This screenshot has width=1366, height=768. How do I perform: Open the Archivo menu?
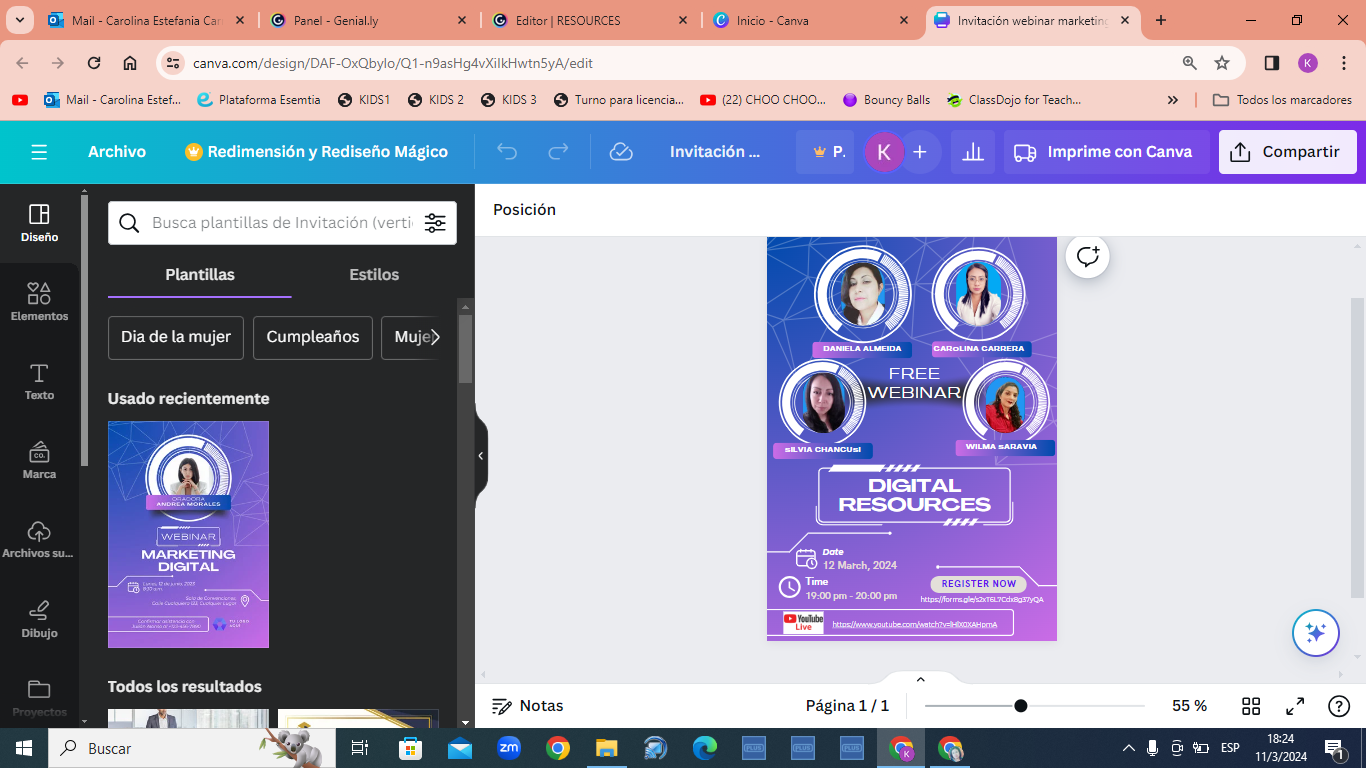pos(117,151)
